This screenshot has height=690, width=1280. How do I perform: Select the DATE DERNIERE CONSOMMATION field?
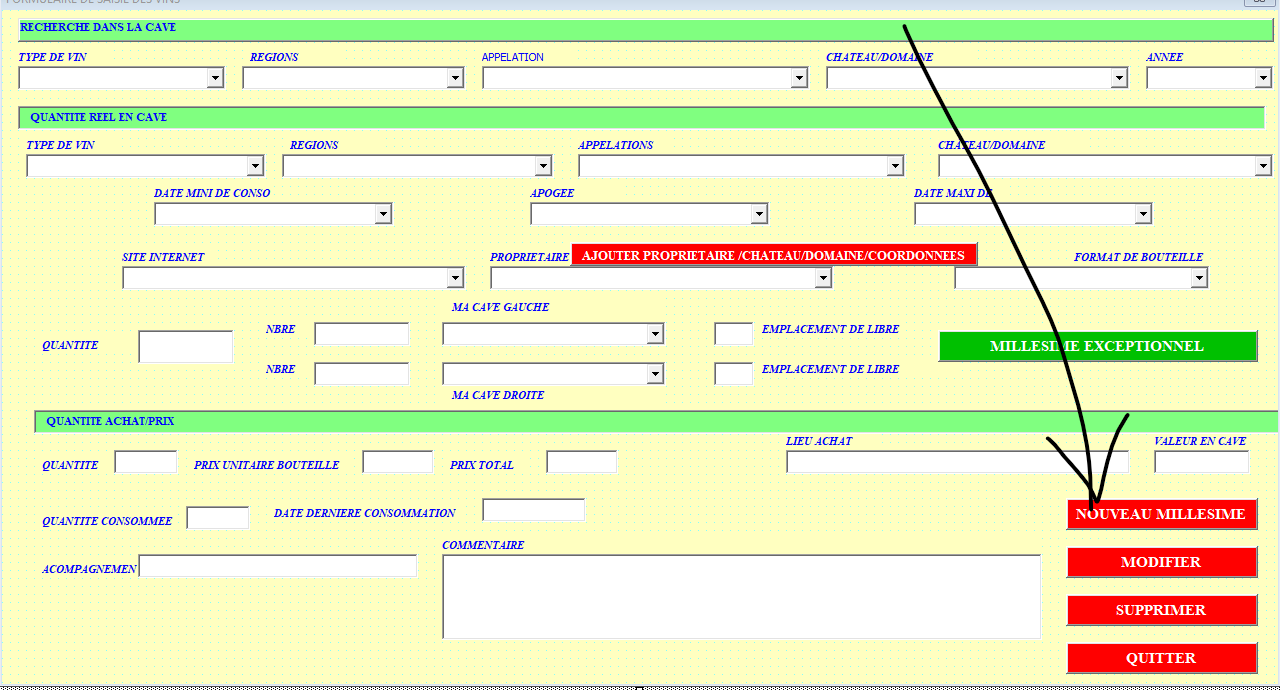click(x=533, y=510)
